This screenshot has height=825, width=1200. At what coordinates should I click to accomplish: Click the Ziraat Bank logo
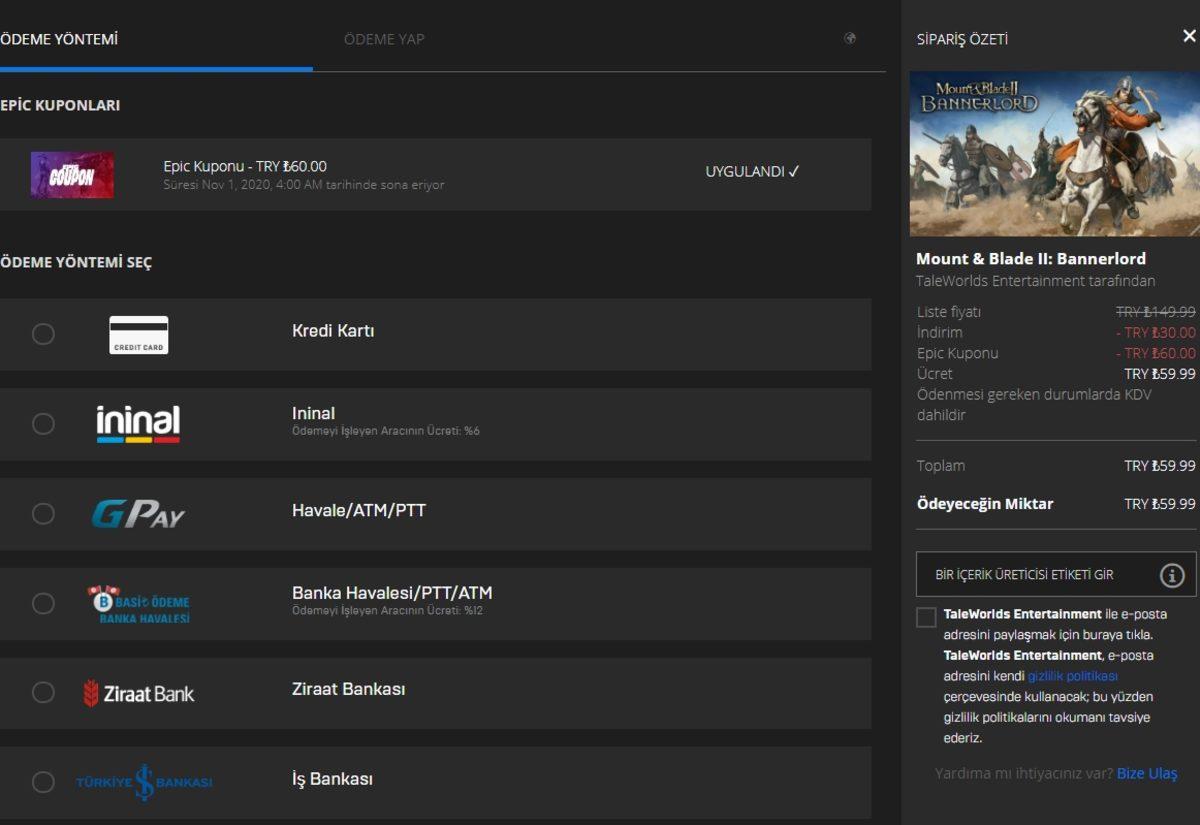138,693
